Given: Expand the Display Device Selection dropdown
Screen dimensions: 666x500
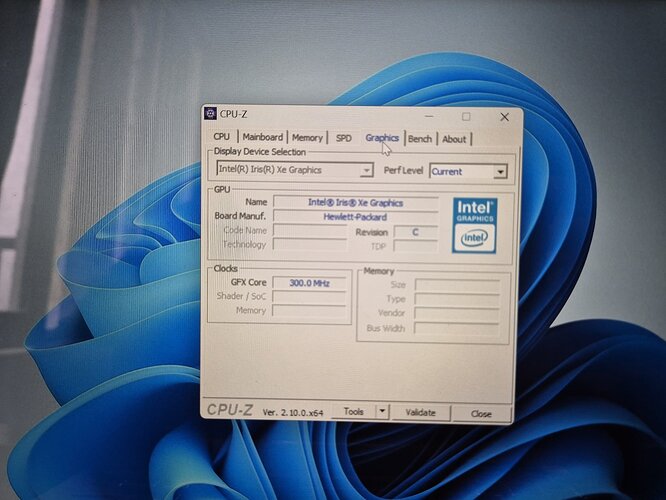Looking at the screenshot, I should (367, 170).
